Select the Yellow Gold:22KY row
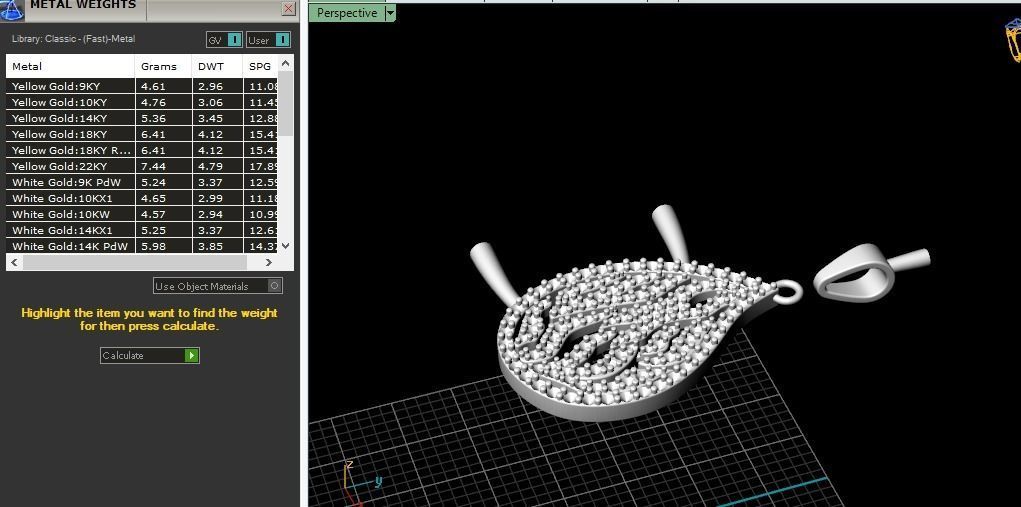The height and width of the screenshot is (507, 1021). coord(142,166)
